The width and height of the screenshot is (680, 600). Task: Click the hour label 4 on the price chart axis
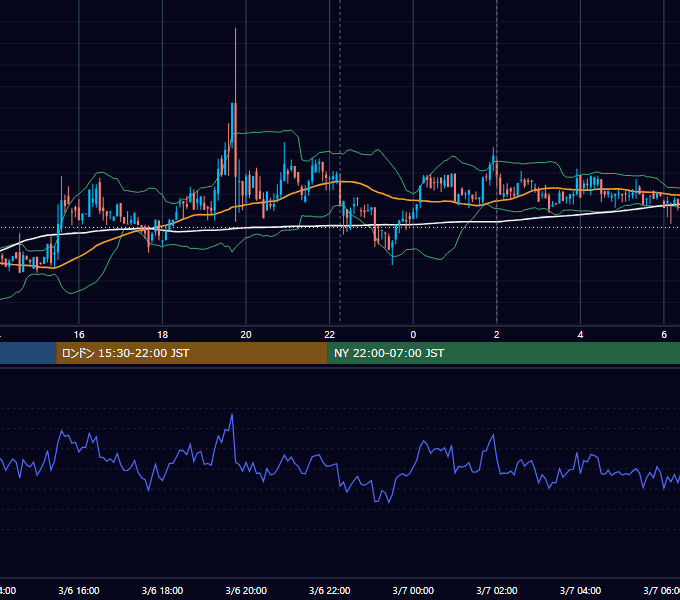point(580,335)
